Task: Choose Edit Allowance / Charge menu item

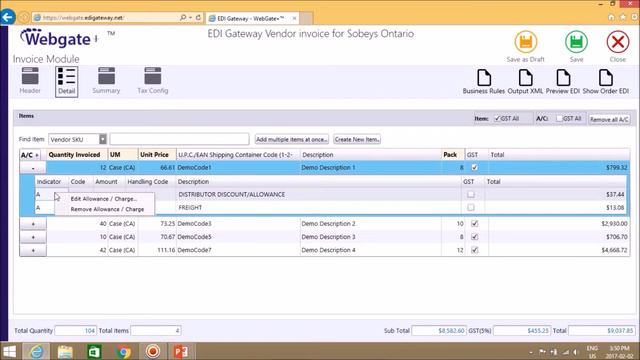Action: 104,199
